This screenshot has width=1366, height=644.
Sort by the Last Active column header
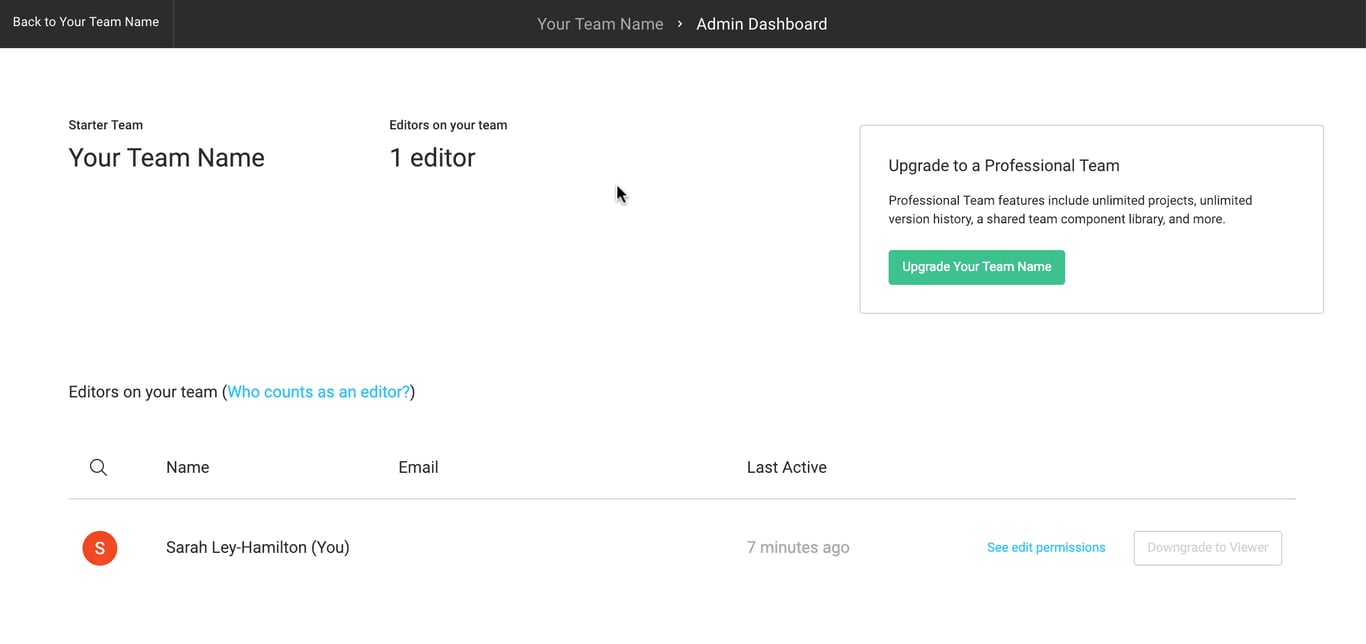point(786,467)
